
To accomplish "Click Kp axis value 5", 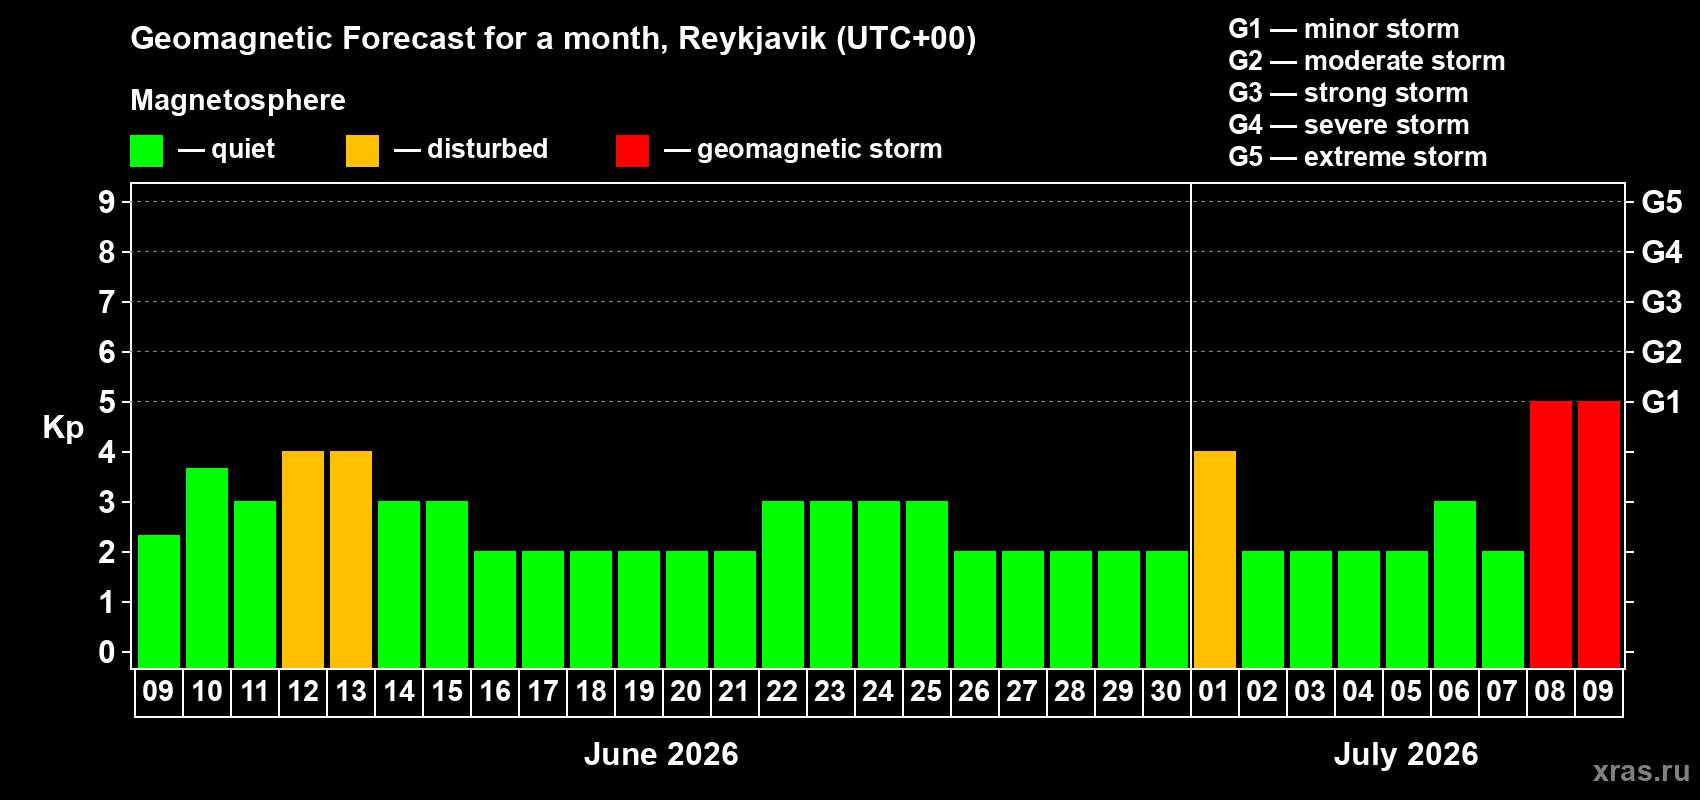I will click(107, 402).
